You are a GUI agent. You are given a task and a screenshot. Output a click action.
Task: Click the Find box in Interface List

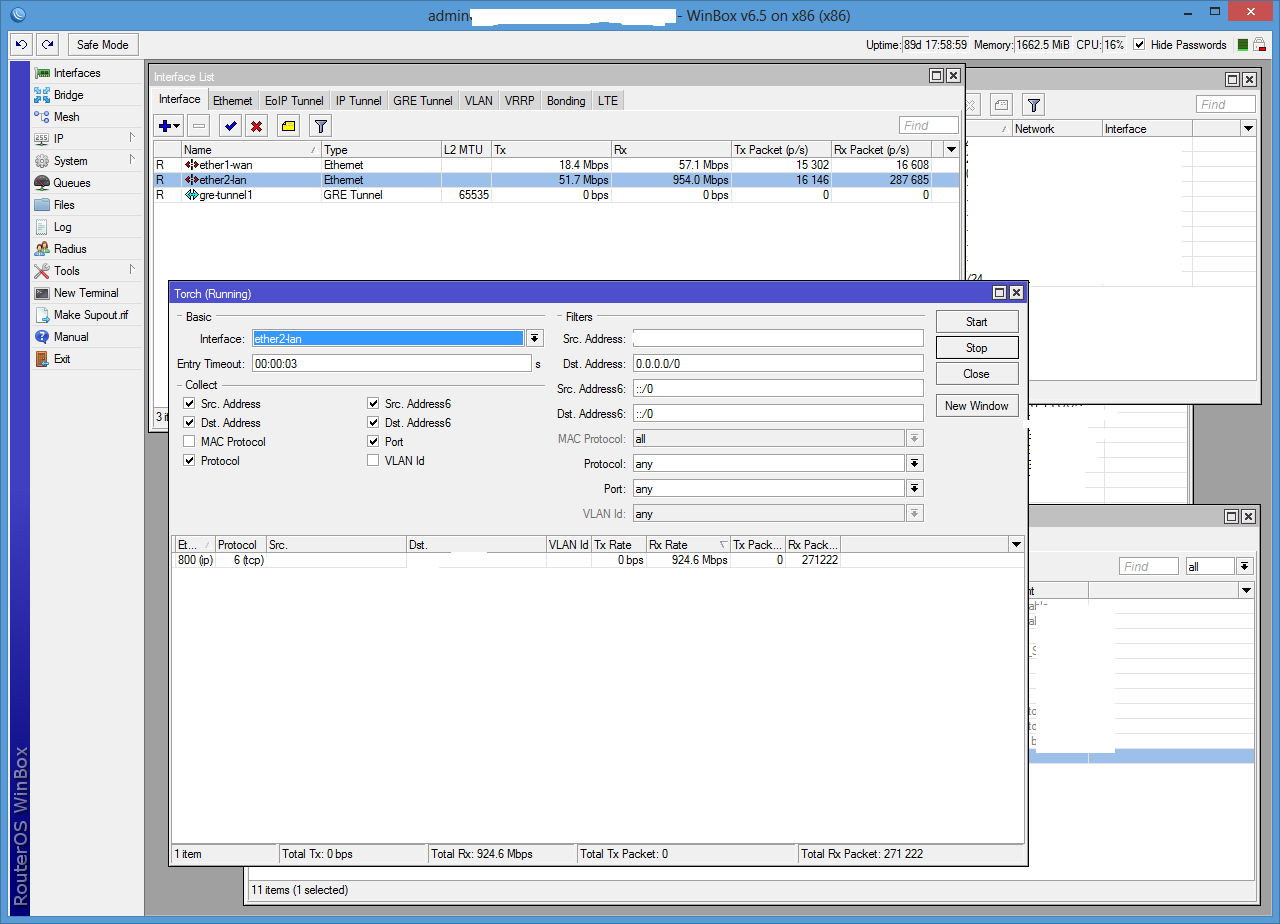point(929,125)
